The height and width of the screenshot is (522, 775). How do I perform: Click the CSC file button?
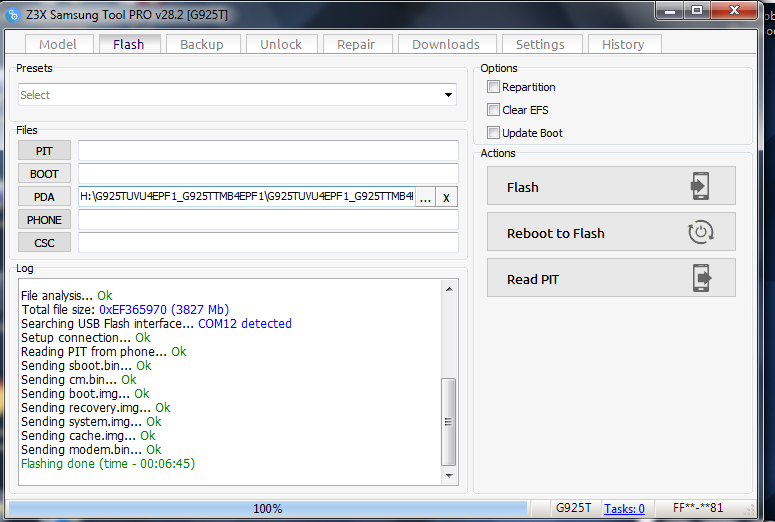click(44, 243)
